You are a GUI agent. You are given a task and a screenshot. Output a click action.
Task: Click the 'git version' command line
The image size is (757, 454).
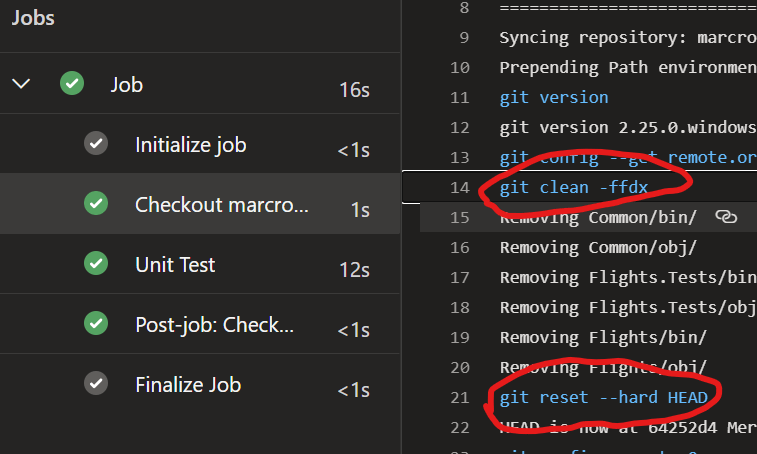(x=553, y=97)
